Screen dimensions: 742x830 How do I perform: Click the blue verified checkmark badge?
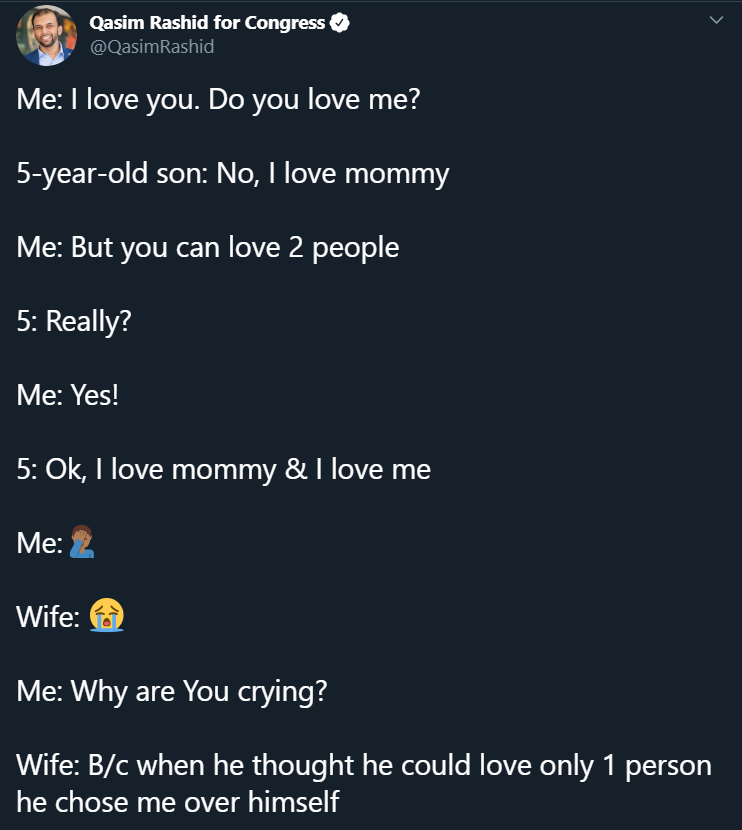click(x=339, y=23)
